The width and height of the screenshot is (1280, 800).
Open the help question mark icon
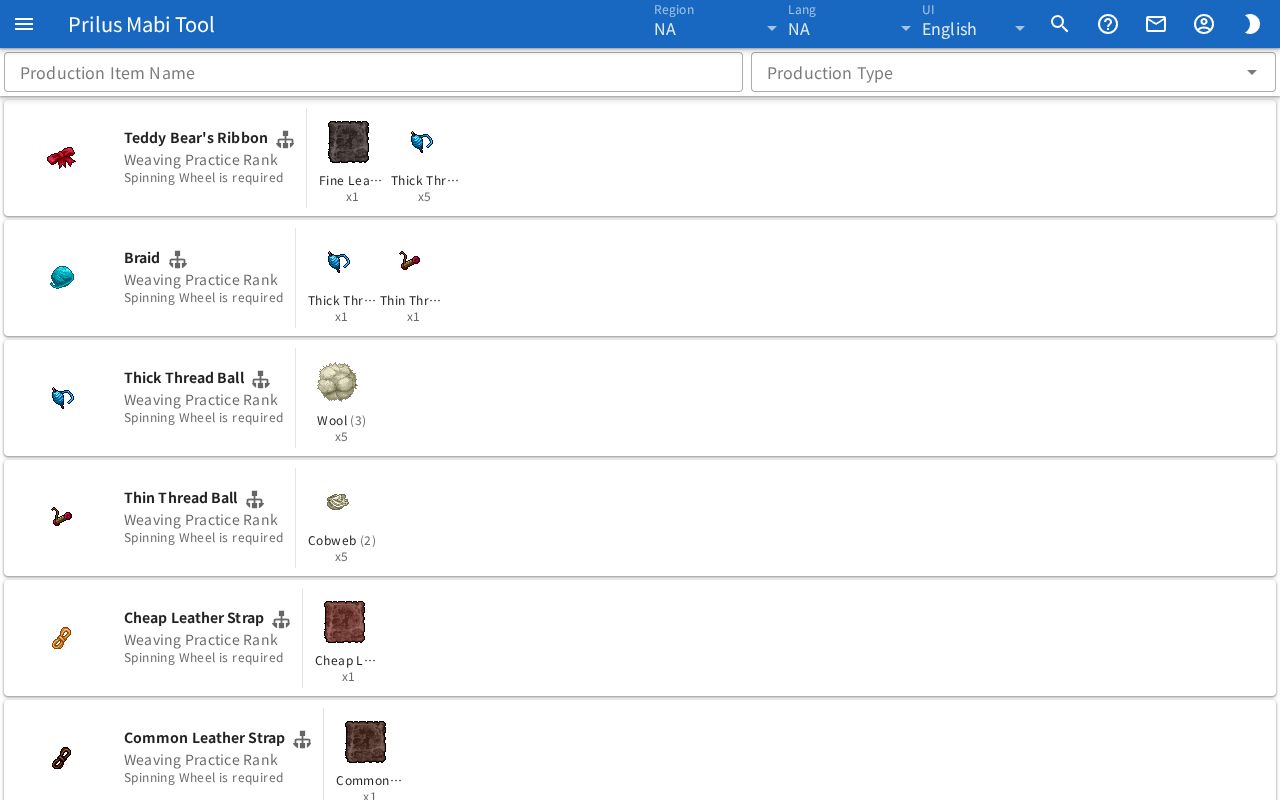click(1108, 24)
